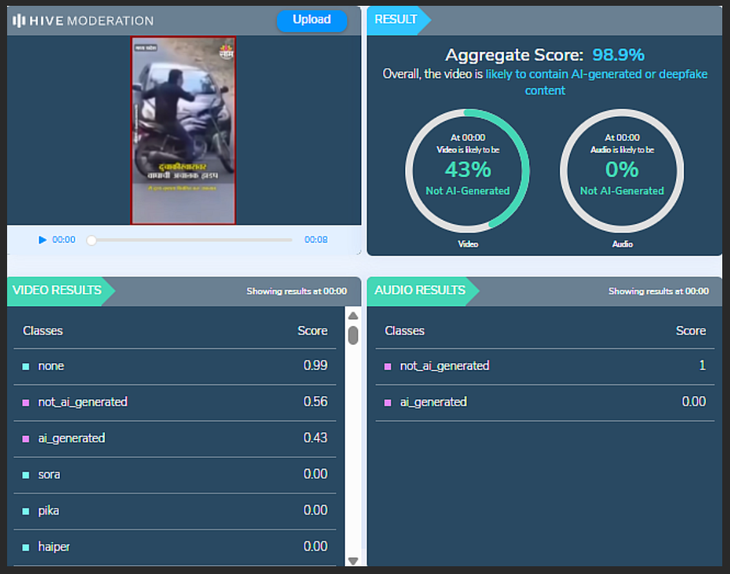Click the pink marker beside video ai_generated
This screenshot has width=730, height=574.
[26, 439]
